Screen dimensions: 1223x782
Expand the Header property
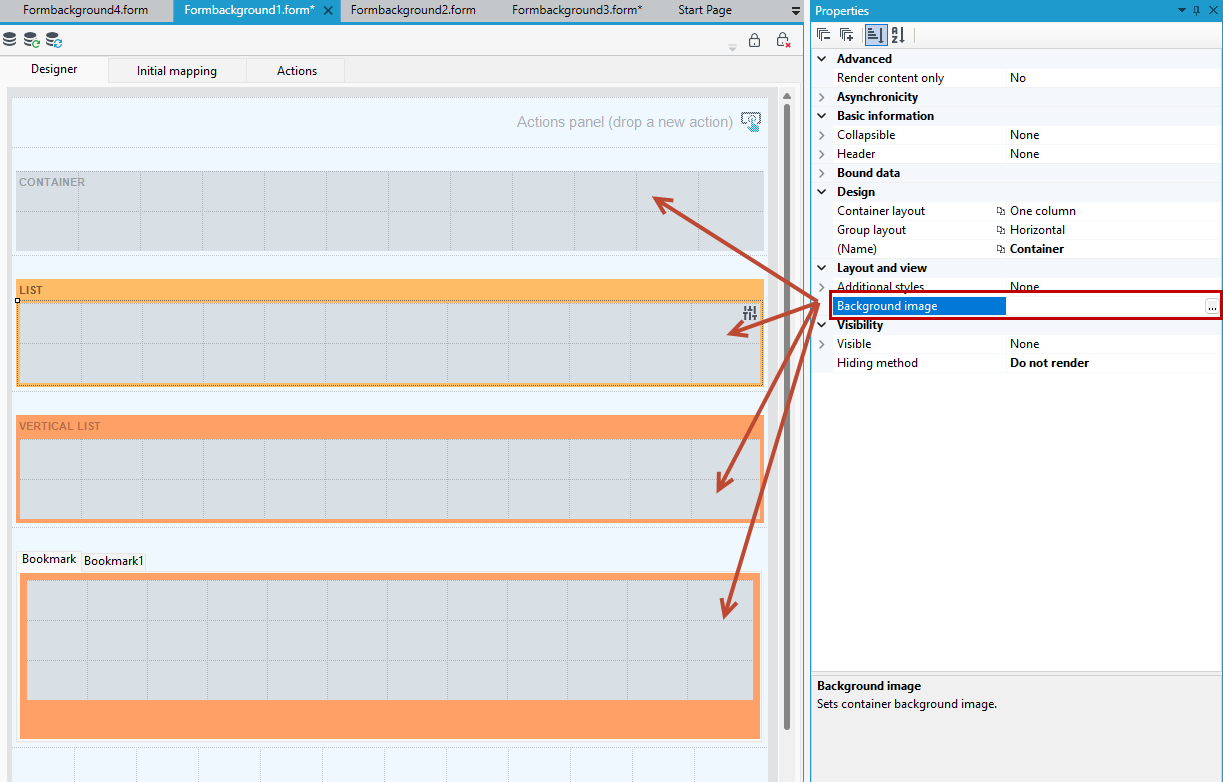822,154
